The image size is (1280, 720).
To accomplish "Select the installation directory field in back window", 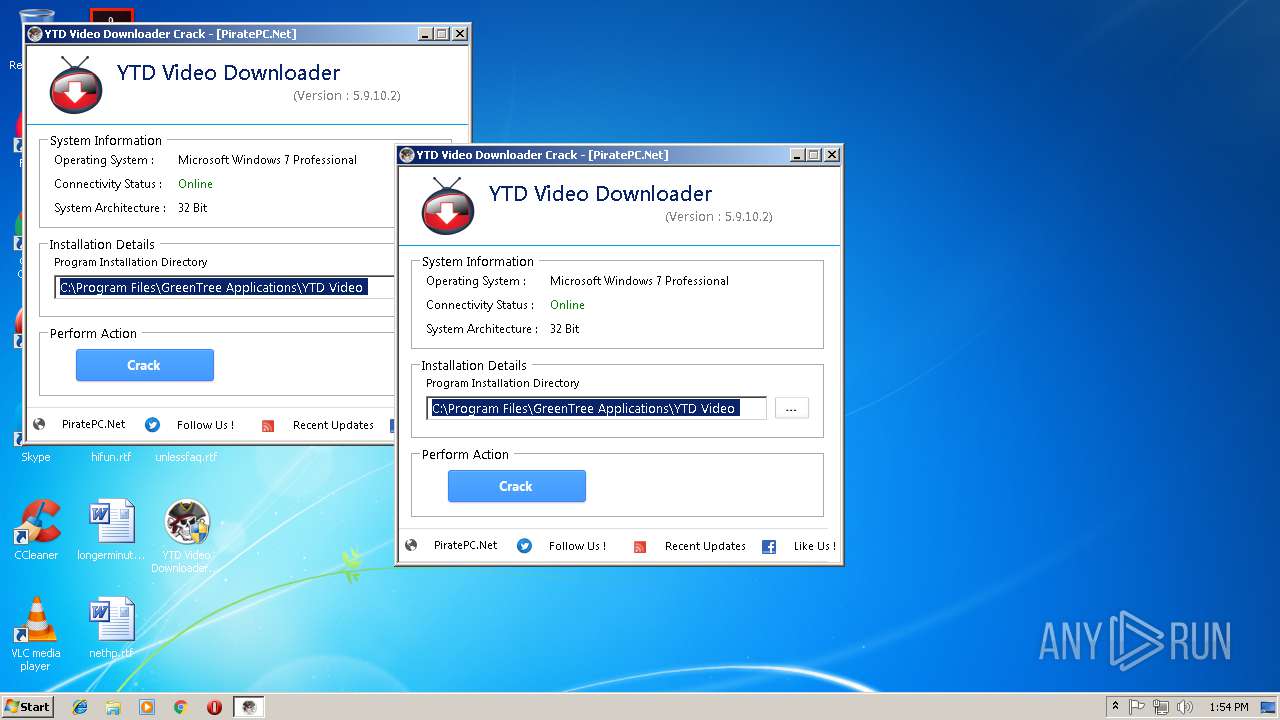I will coord(225,287).
